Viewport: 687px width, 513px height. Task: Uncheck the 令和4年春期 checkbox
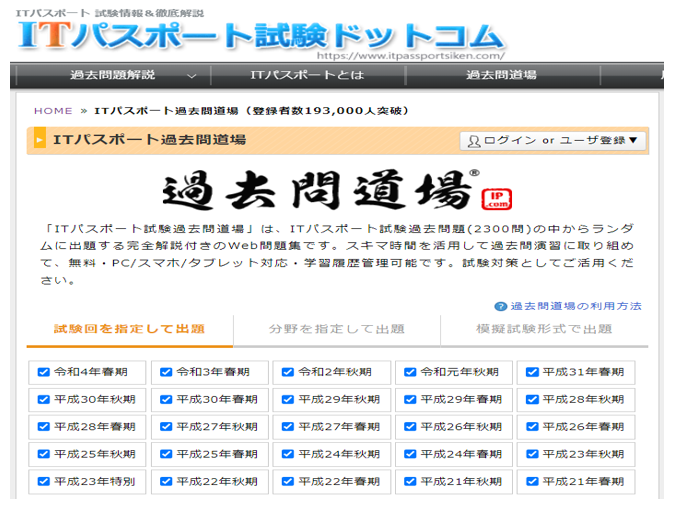point(44,372)
